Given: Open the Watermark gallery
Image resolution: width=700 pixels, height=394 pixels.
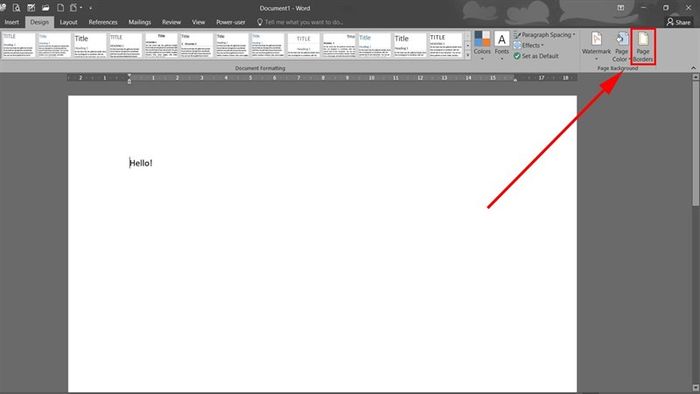Looking at the screenshot, I should 596,46.
